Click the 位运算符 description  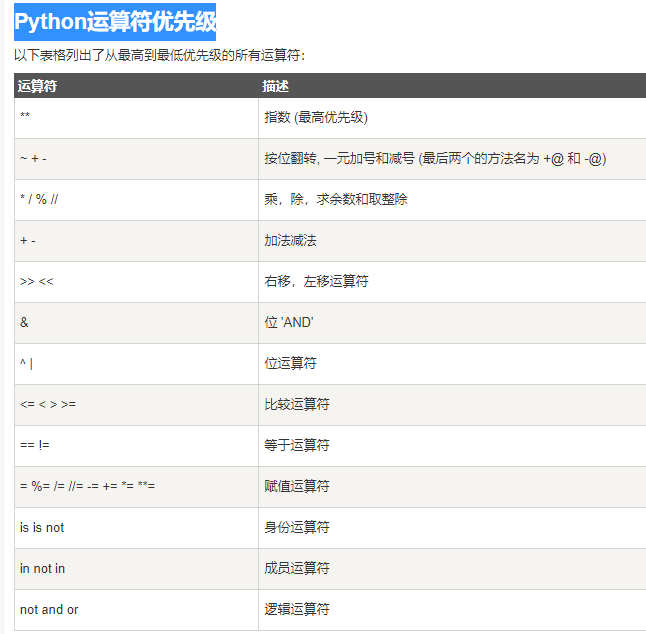coord(290,363)
